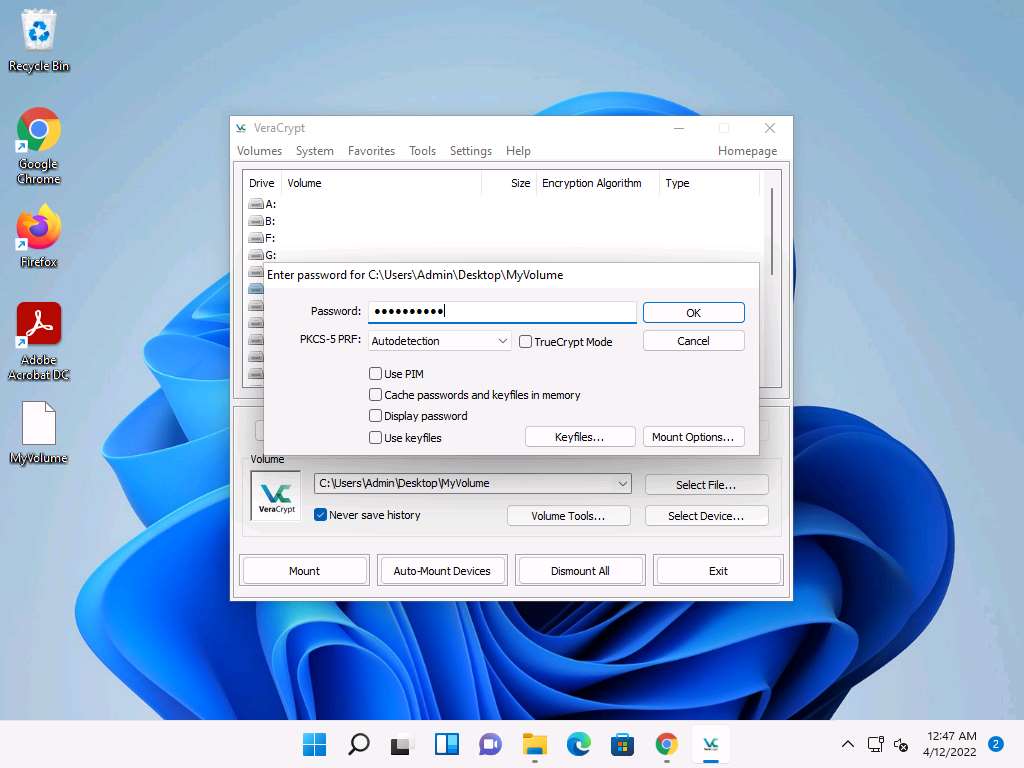Open Microsoft Edge from the taskbar

[x=579, y=744]
